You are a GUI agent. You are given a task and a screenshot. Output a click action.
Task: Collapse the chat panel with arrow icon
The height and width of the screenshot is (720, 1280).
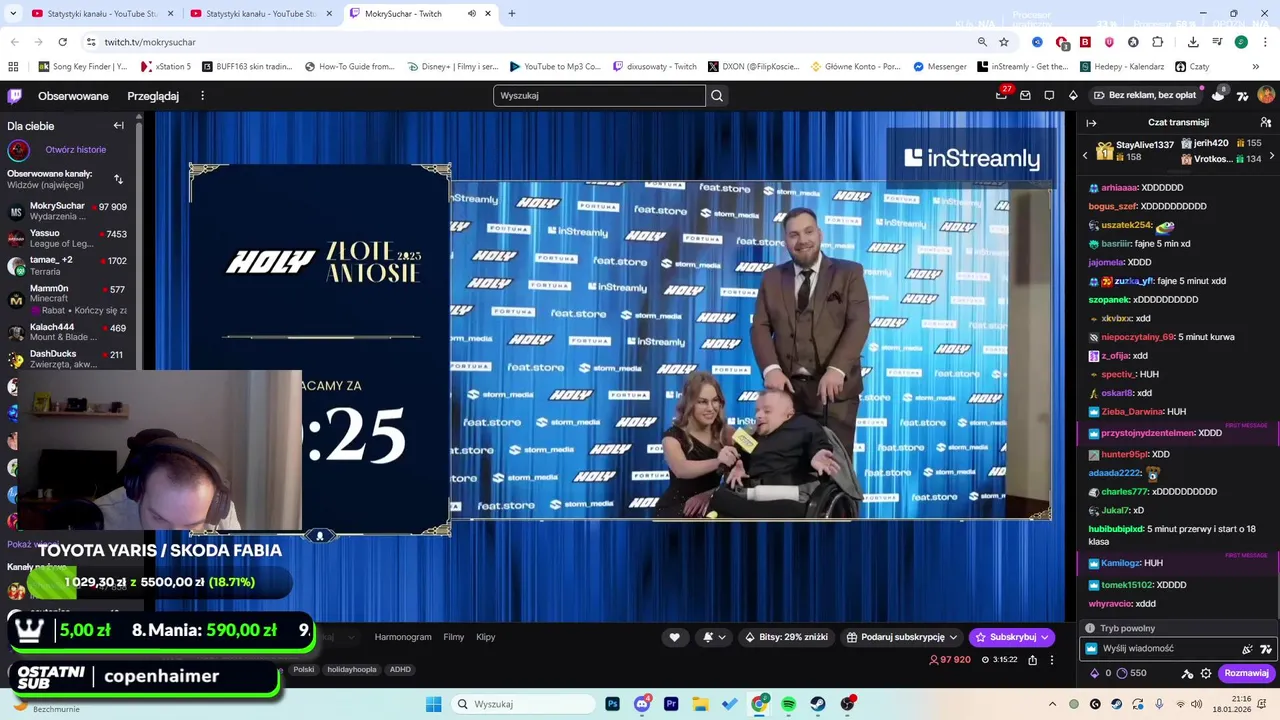click(1091, 123)
